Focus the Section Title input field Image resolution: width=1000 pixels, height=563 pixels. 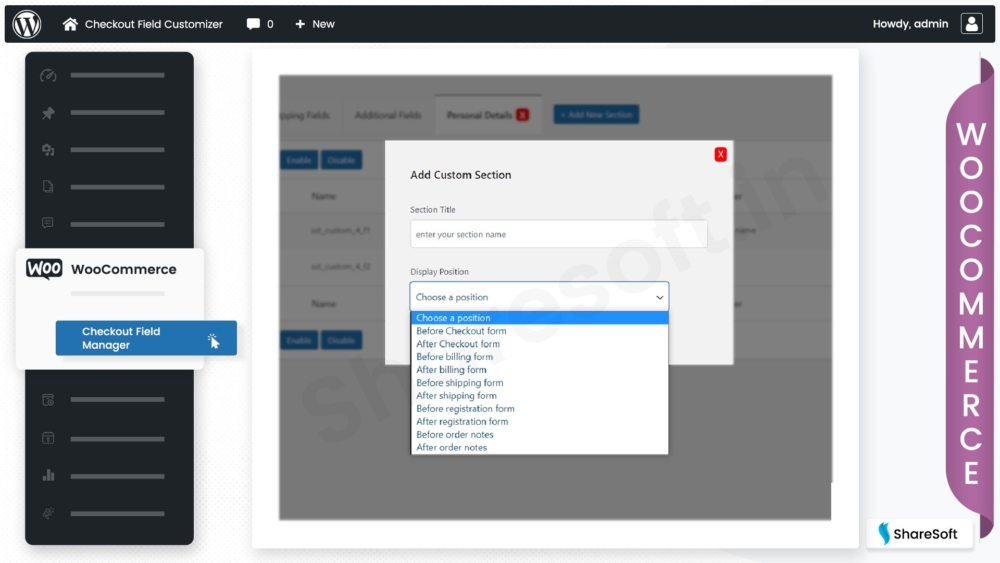tap(559, 234)
